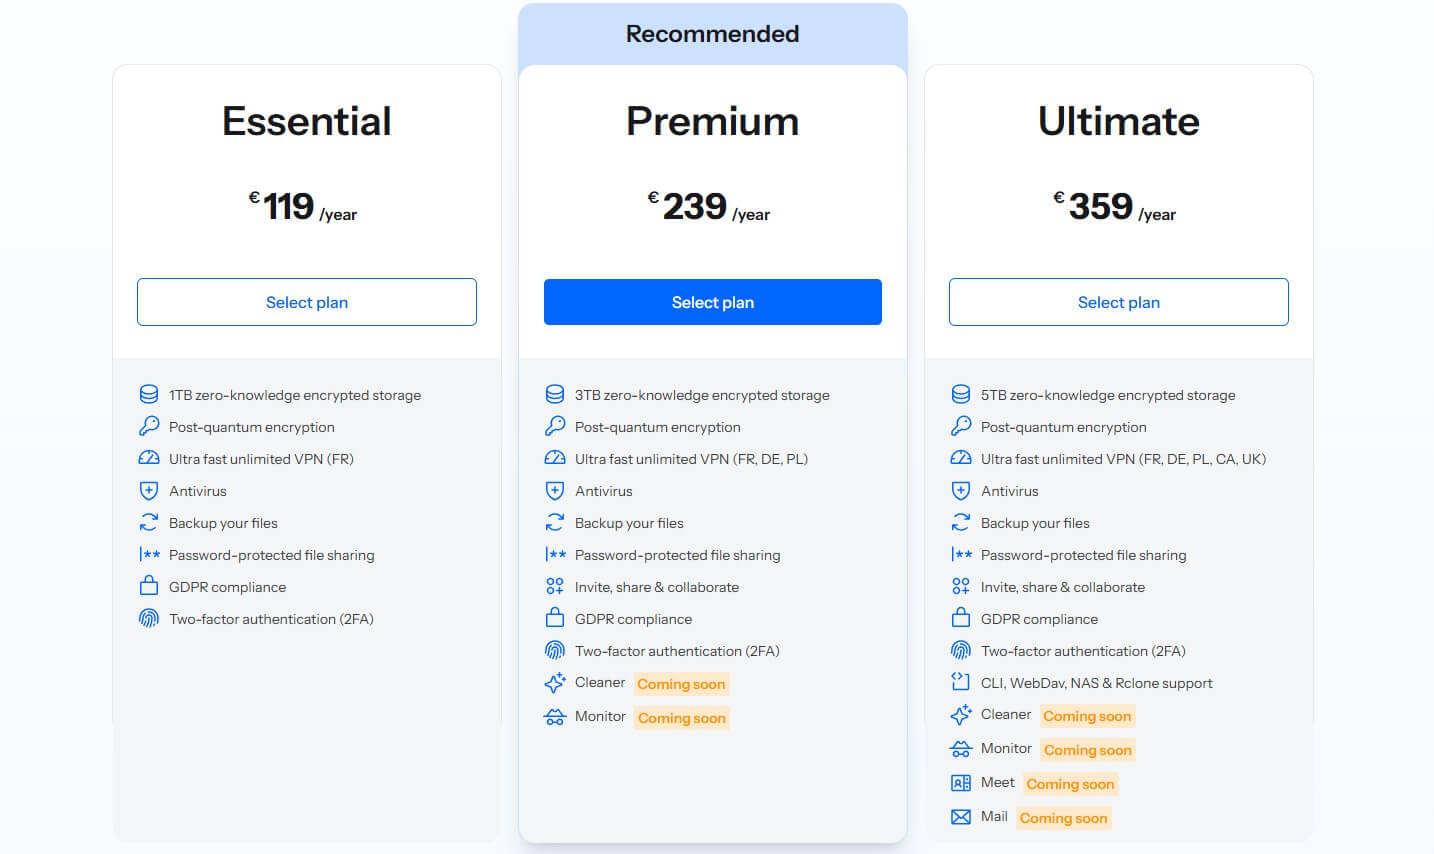Screen dimensions: 1434x854
Task: Click the Recommended banner above Premium
Action: pyautogui.click(x=712, y=34)
